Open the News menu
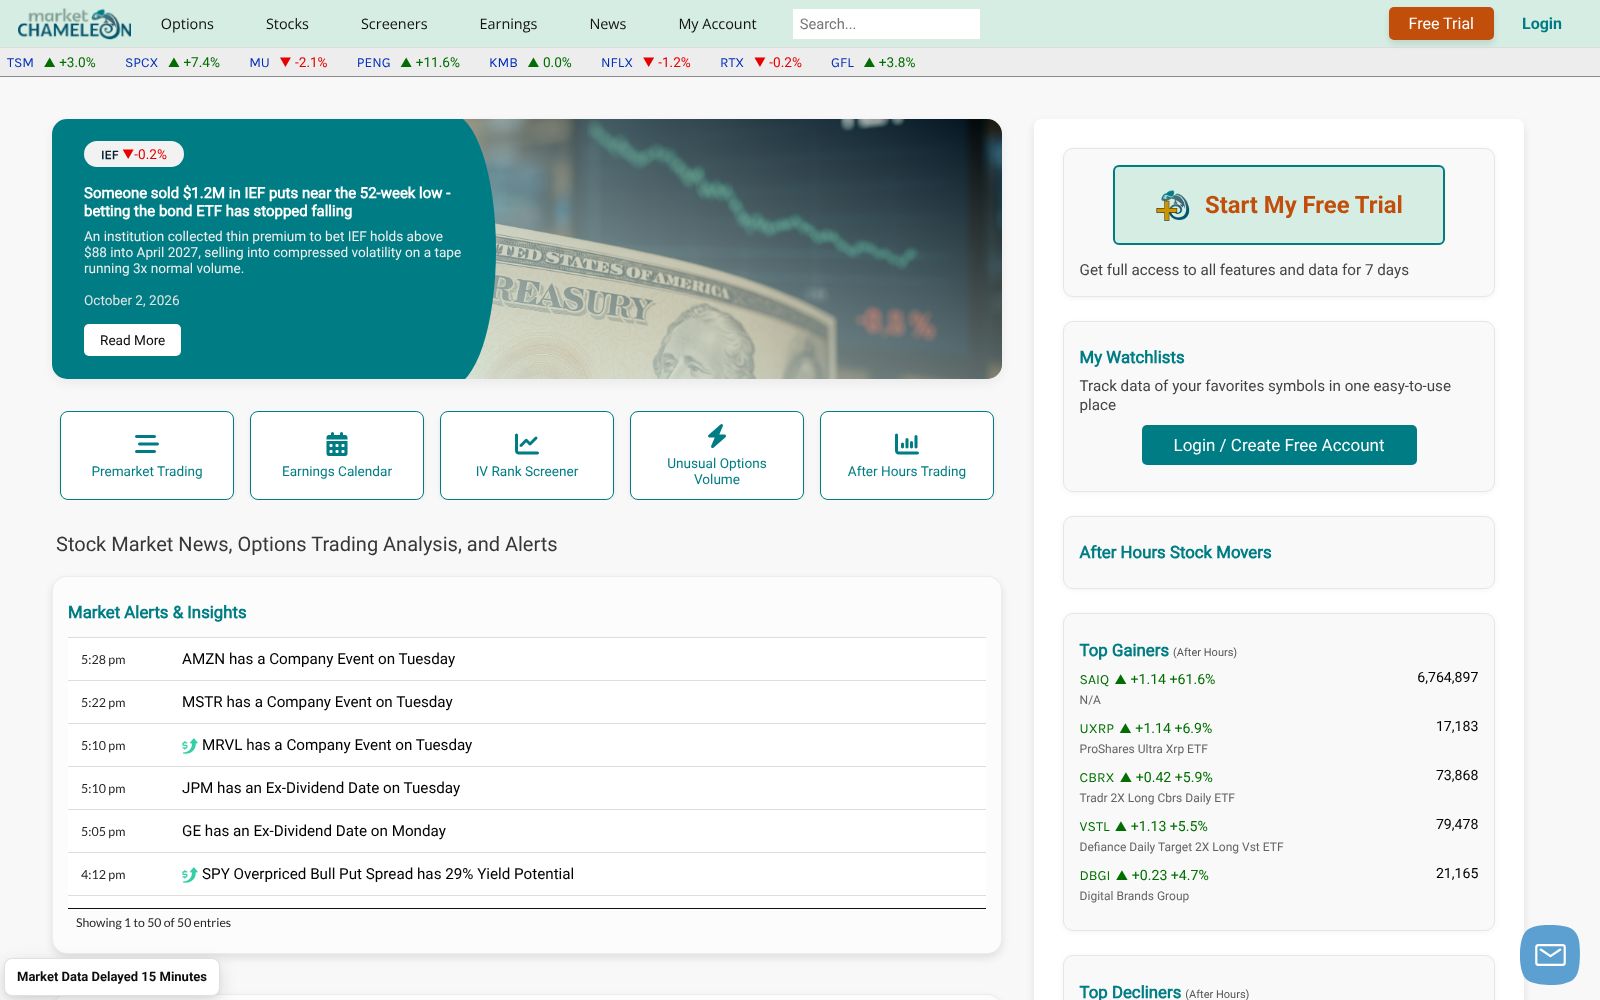This screenshot has height=1000, width=1600. pos(608,24)
